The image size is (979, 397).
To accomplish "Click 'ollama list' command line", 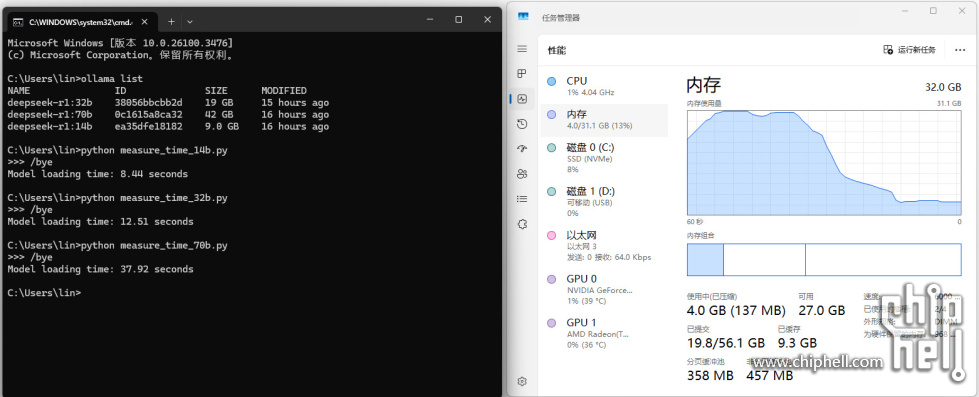I will (x=112, y=79).
